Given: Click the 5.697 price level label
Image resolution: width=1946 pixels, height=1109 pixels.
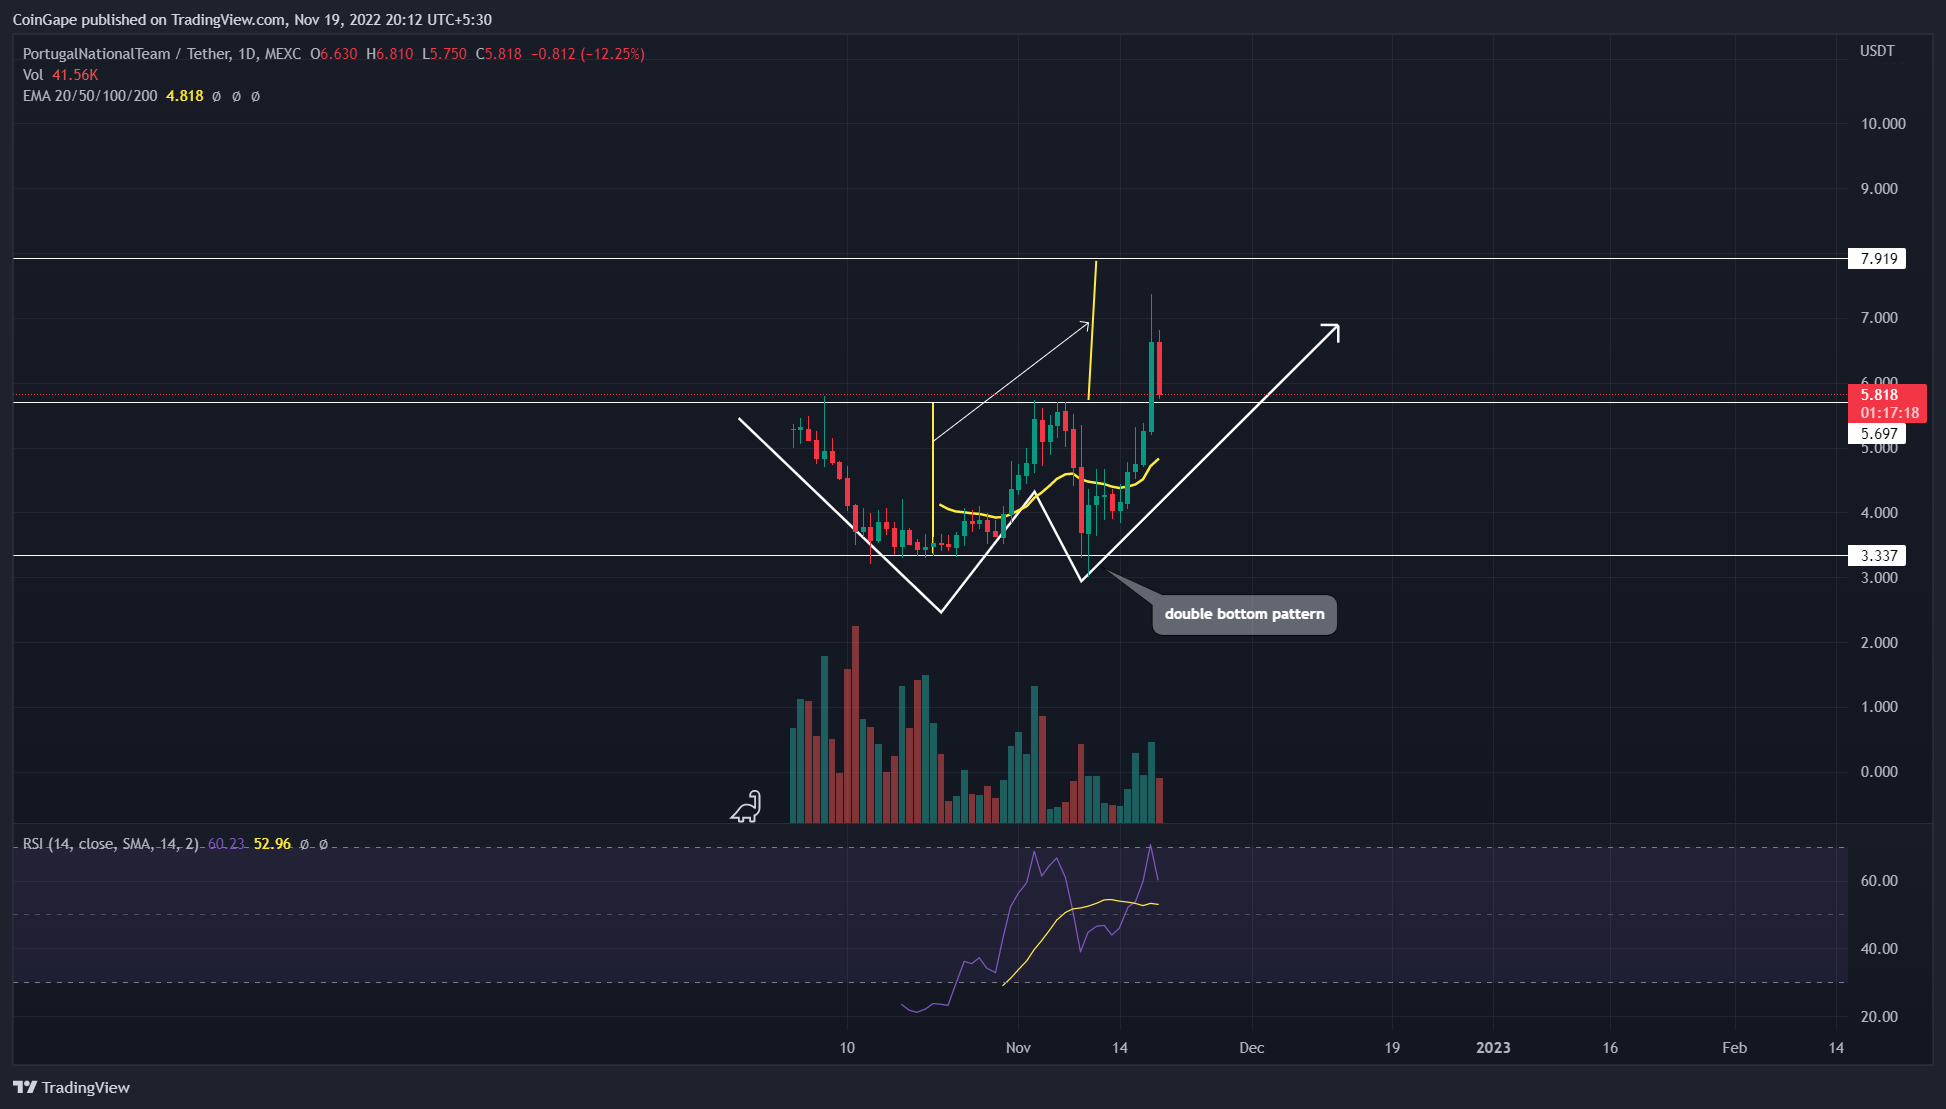Looking at the screenshot, I should pos(1878,434).
